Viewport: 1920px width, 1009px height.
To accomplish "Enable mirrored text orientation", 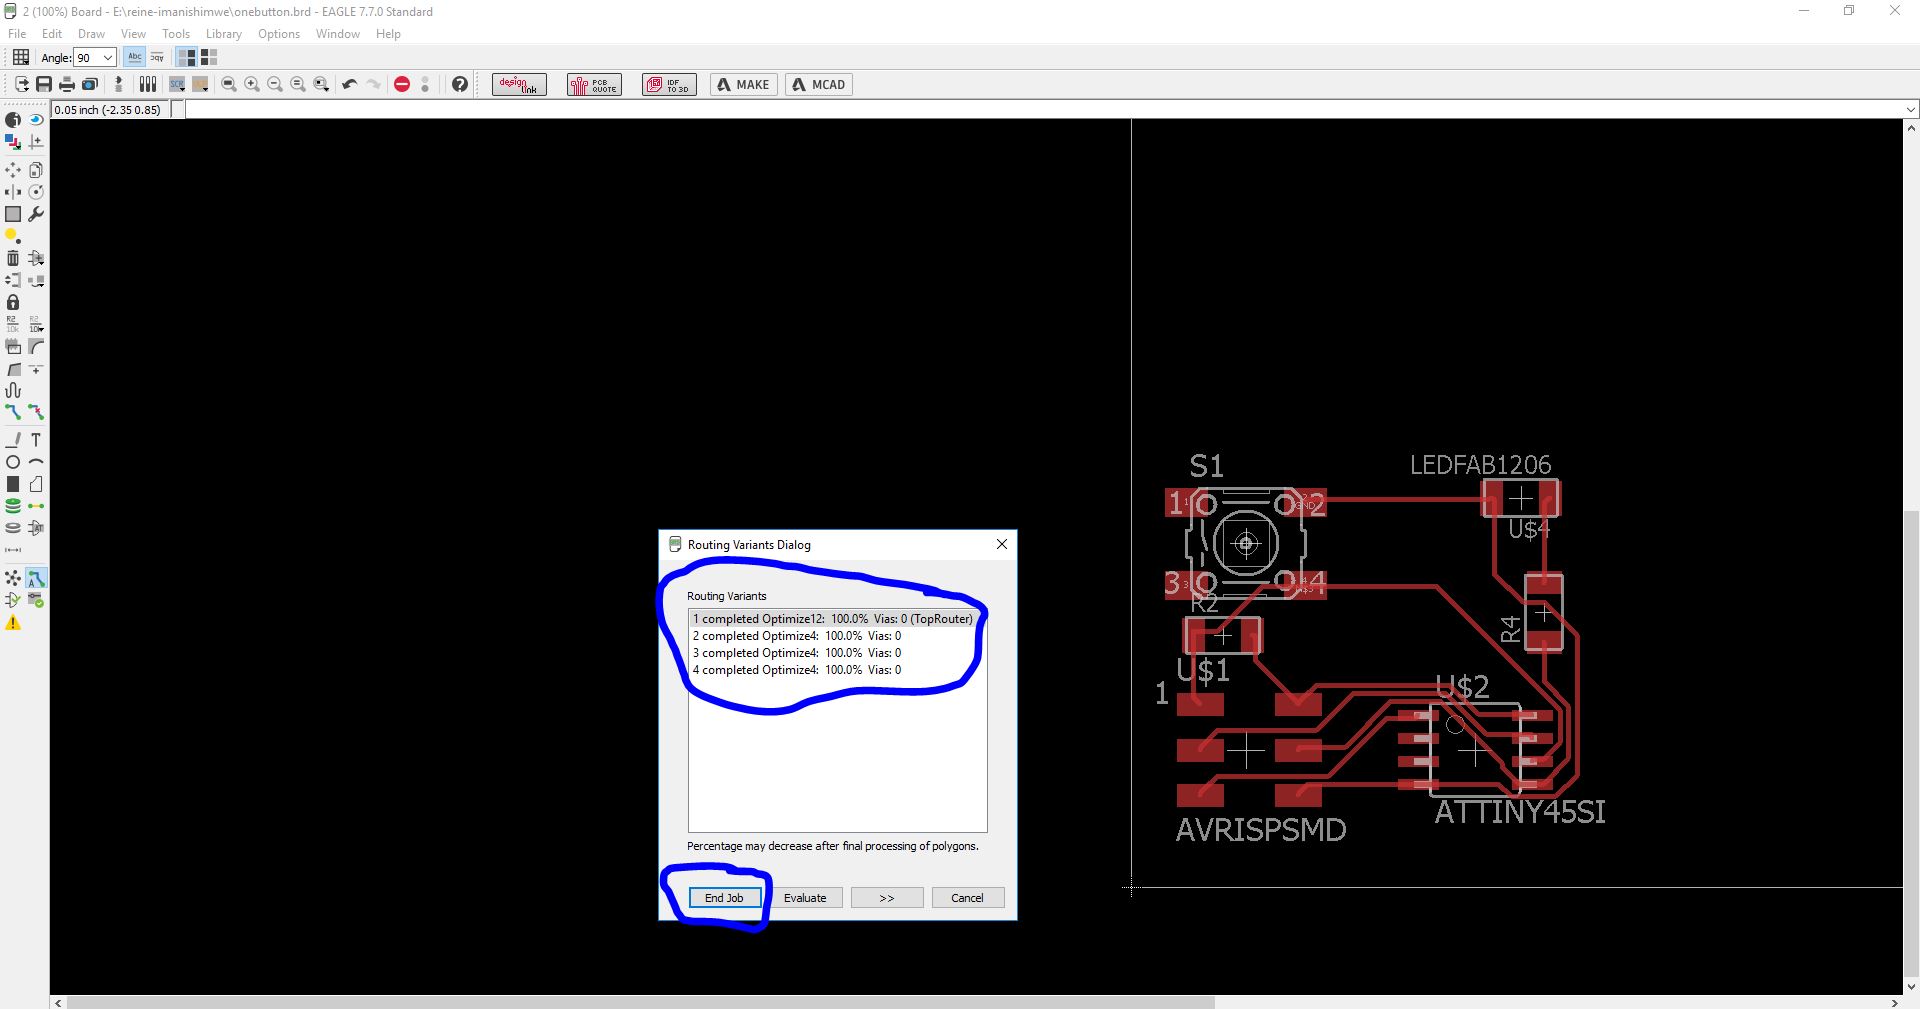I will [x=157, y=57].
